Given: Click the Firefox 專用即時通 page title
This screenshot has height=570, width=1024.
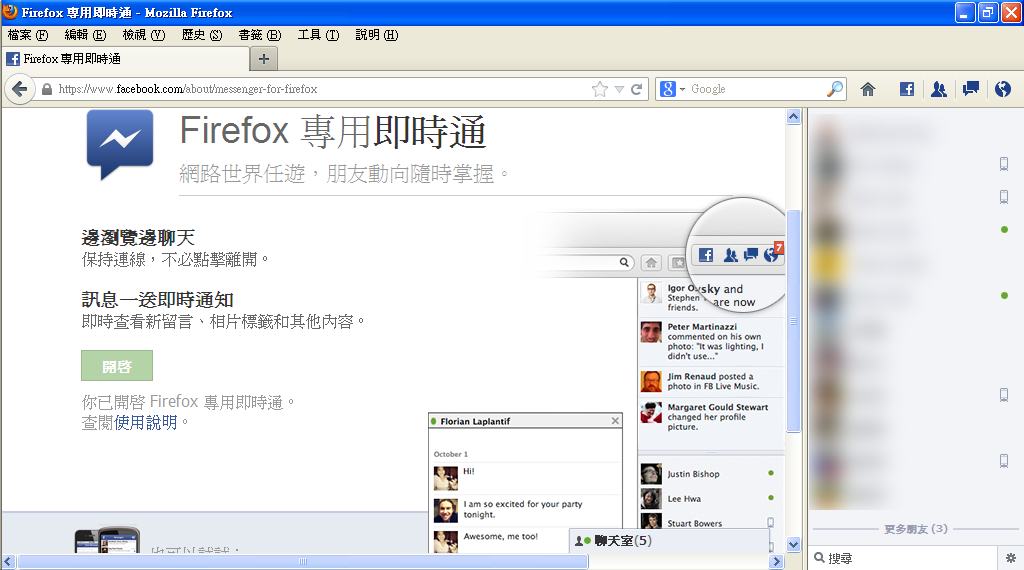Looking at the screenshot, I should tap(332, 131).
